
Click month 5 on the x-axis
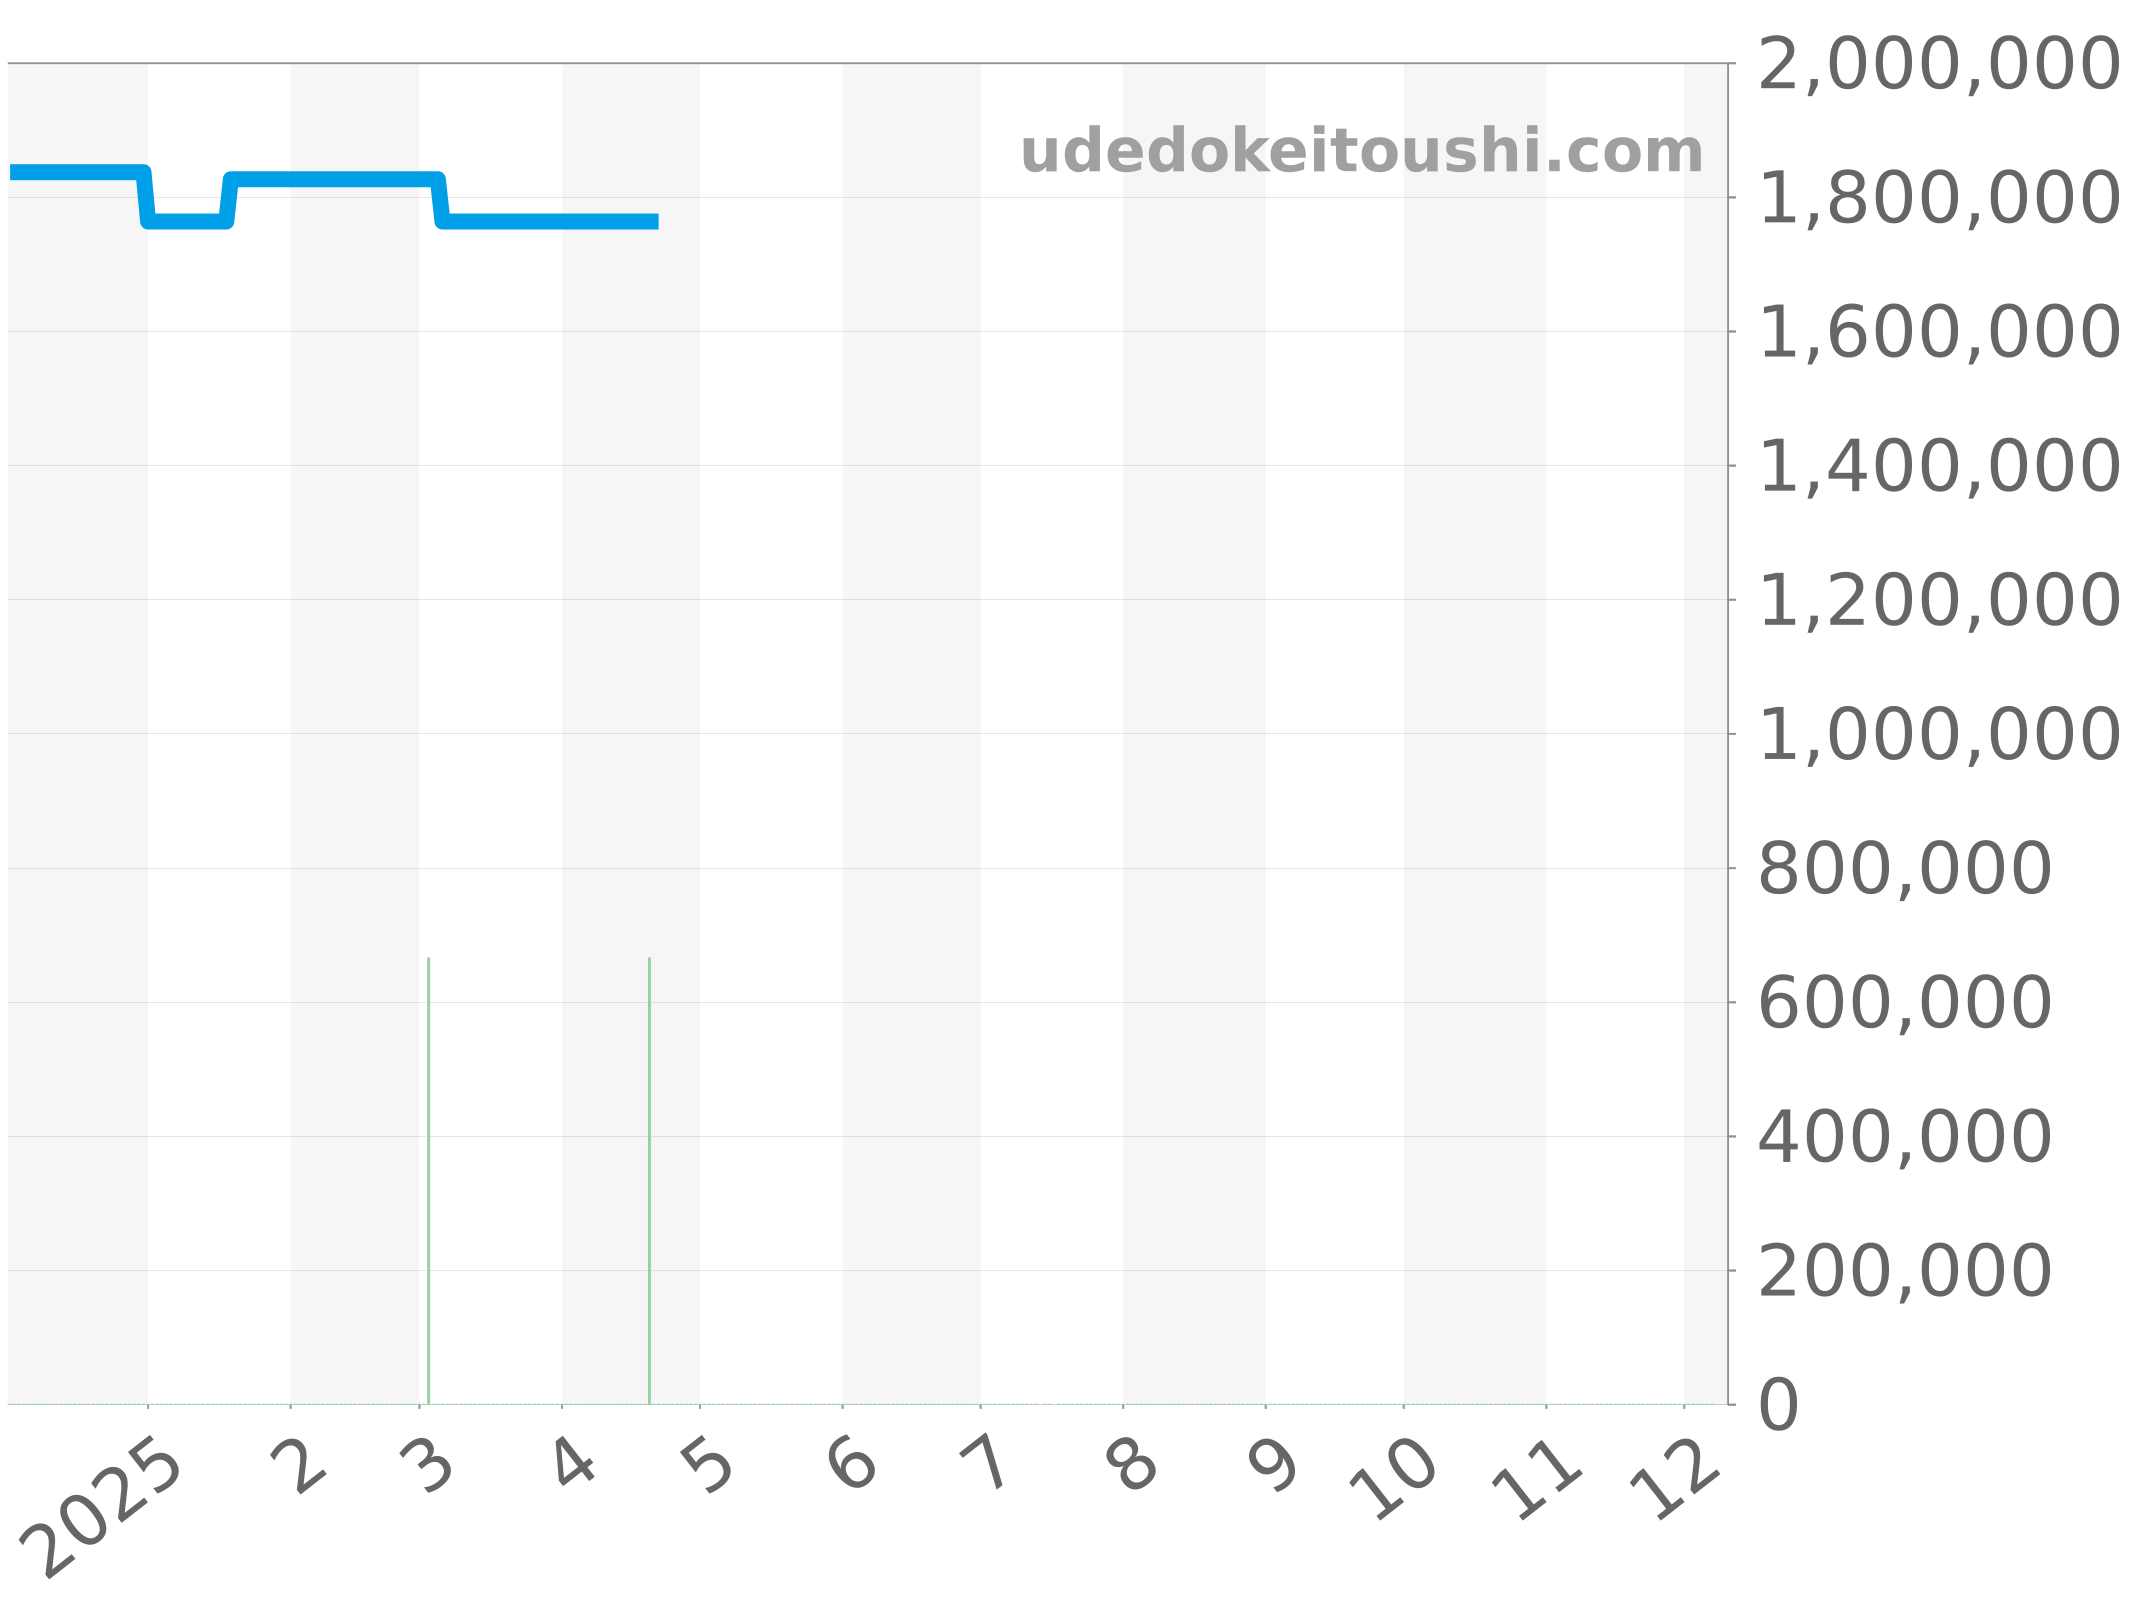click(x=709, y=1467)
